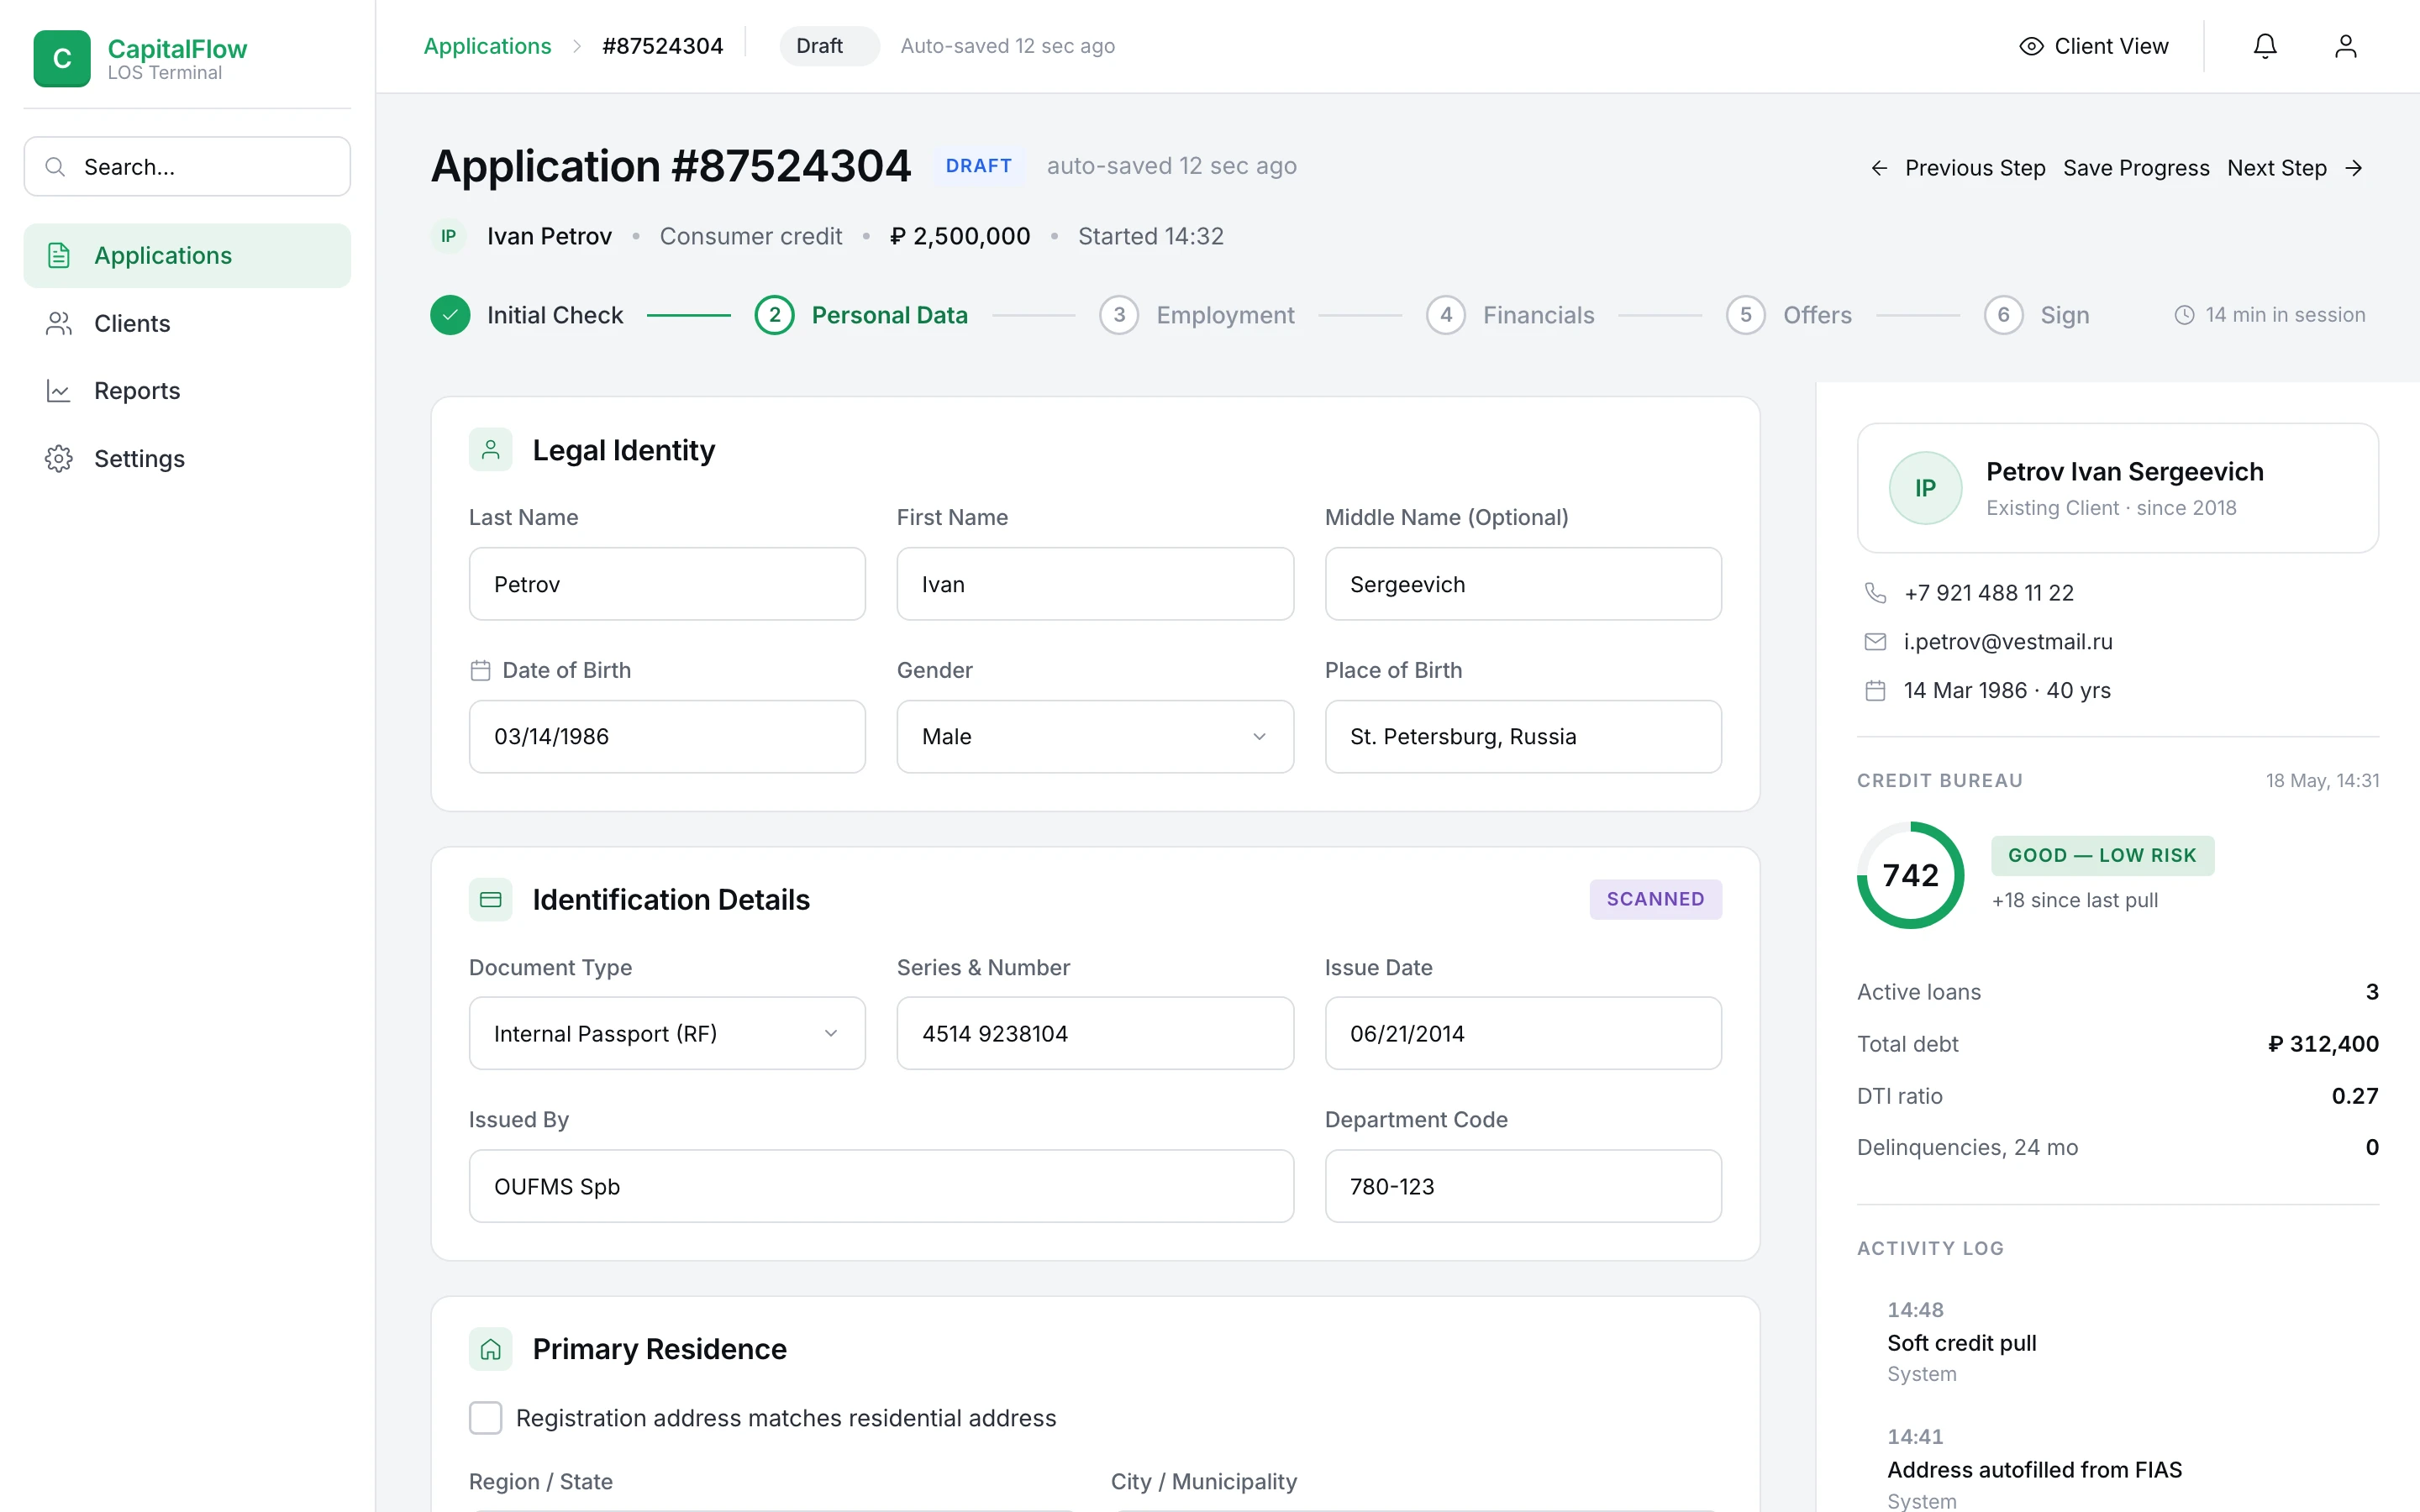The image size is (2420, 1512).
Task: Open notifications bell
Action: point(2264,46)
